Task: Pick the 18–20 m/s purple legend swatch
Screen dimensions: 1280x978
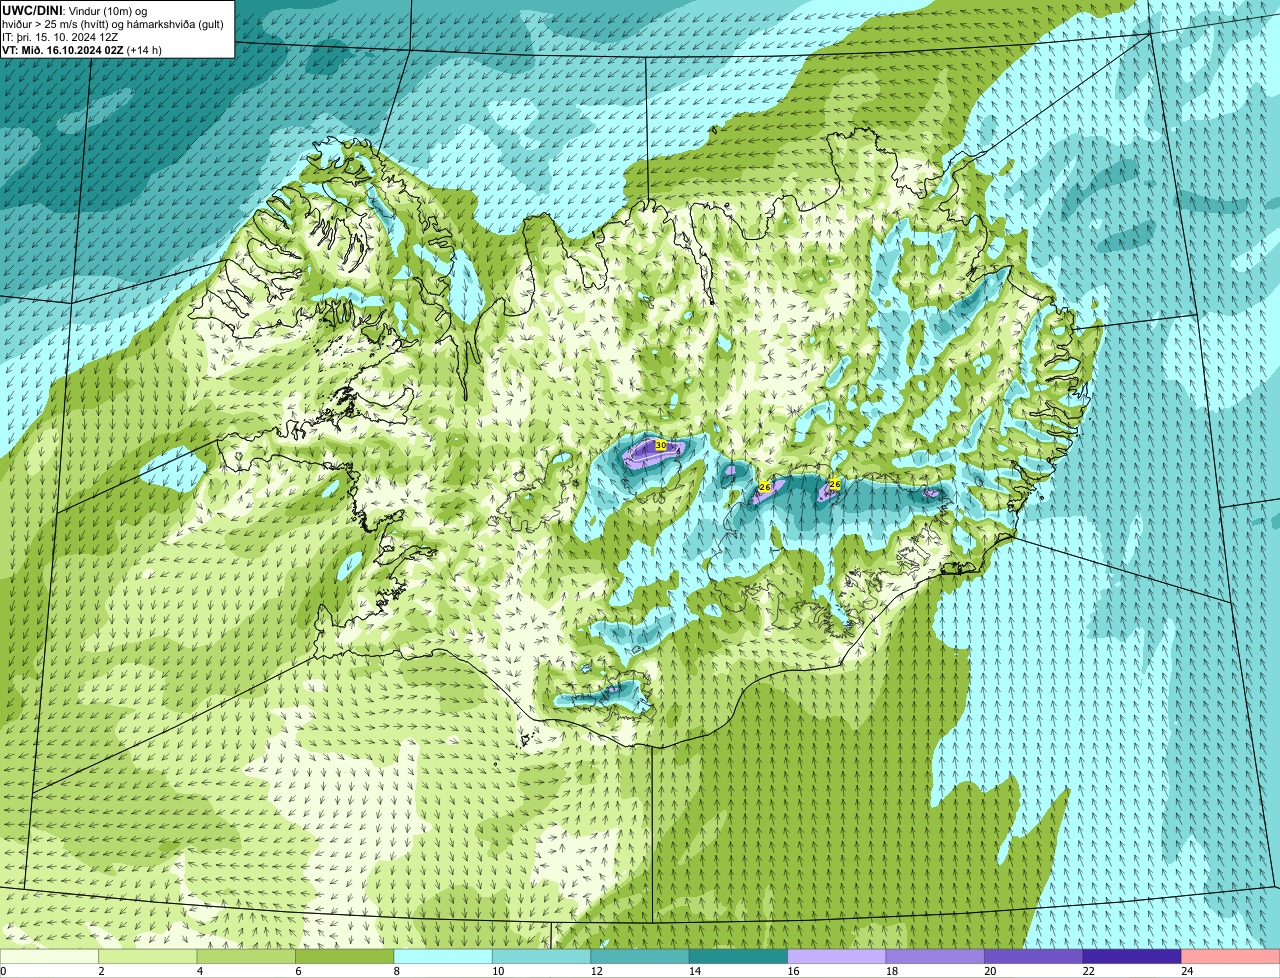Action: pos(935,956)
